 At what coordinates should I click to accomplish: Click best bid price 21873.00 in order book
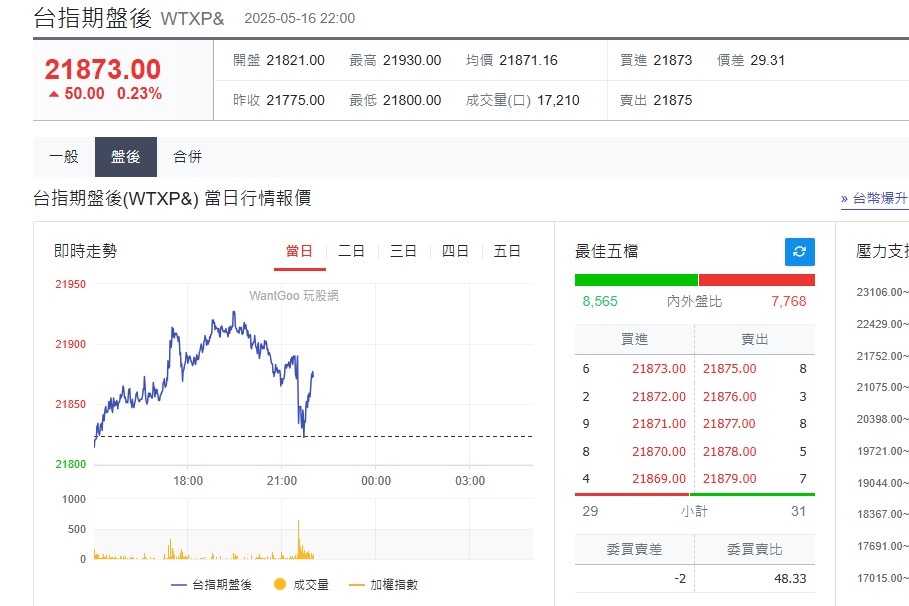point(662,368)
